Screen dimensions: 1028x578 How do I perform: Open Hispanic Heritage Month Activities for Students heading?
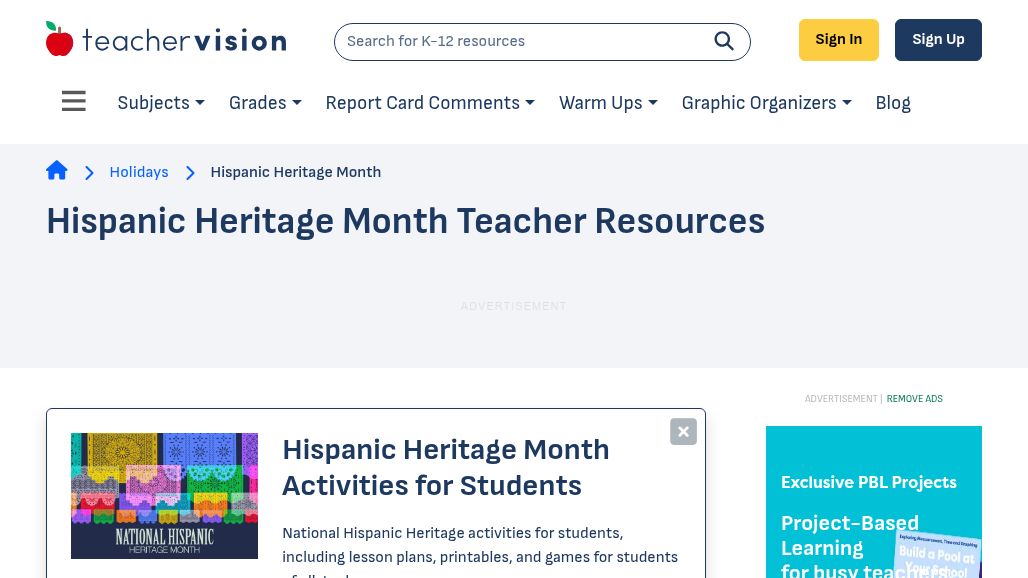click(446, 467)
